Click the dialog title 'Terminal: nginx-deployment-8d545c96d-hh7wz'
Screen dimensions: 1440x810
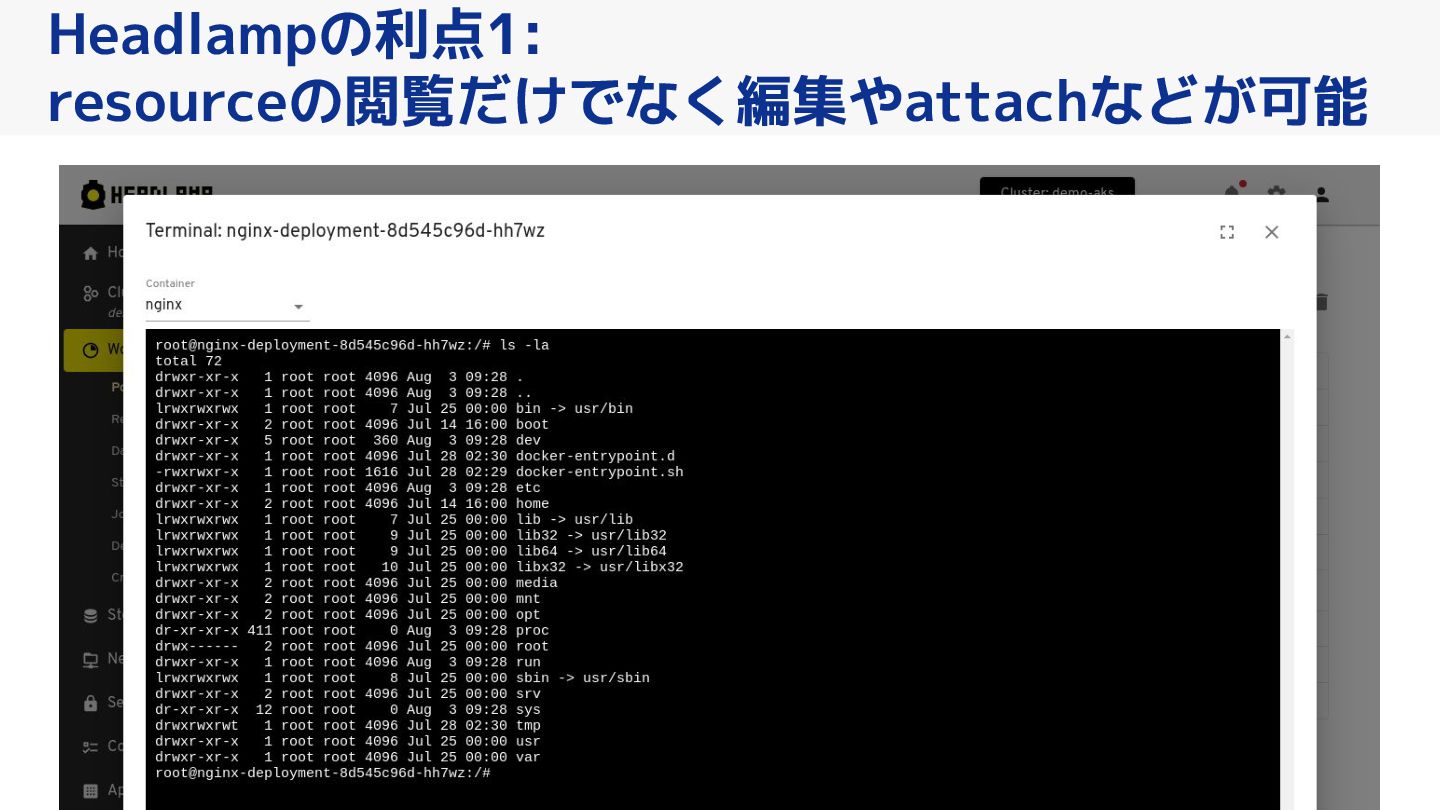345,231
